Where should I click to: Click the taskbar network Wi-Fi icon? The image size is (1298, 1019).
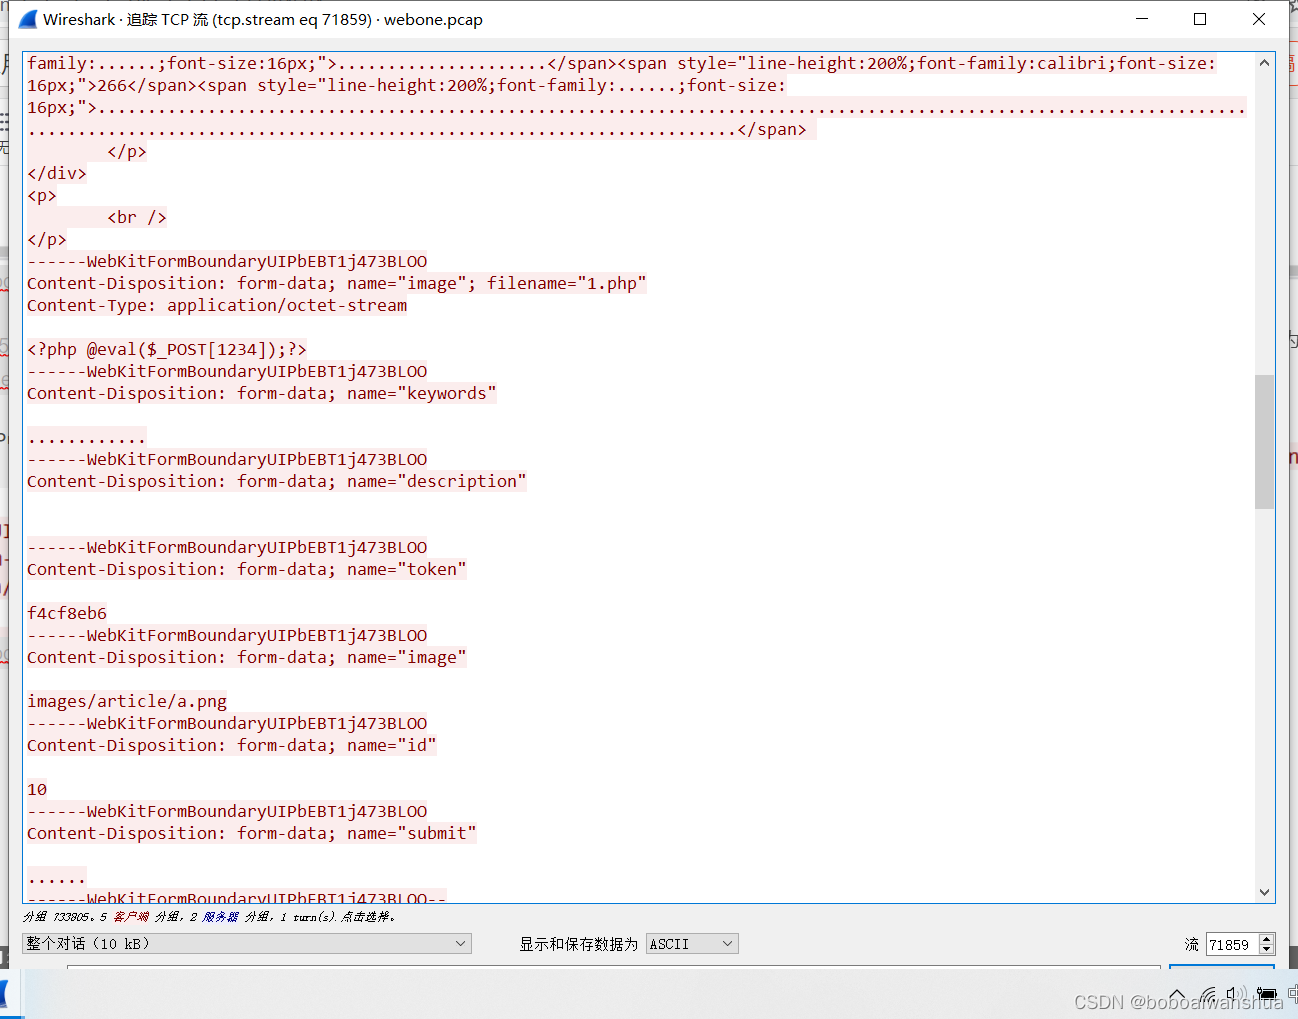tap(1209, 996)
